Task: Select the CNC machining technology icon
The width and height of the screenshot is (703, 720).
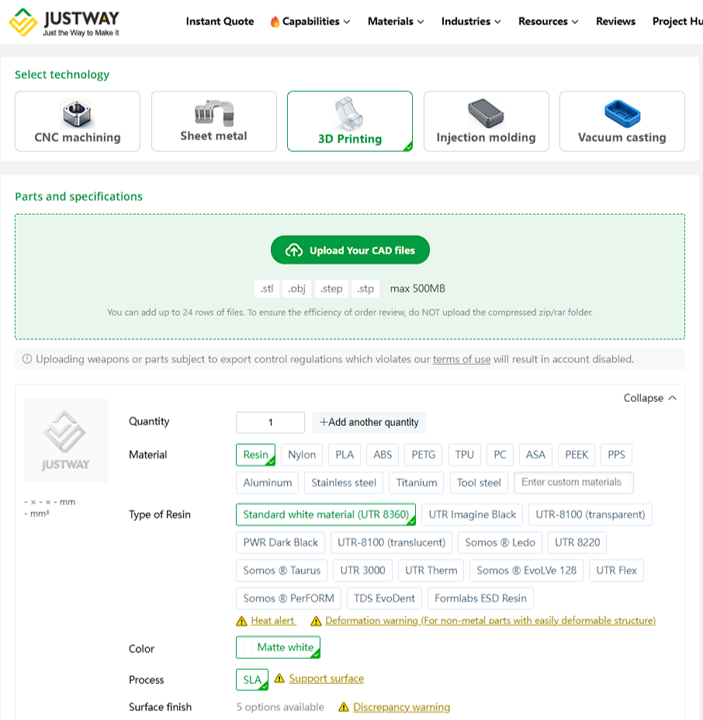Action: [77, 113]
